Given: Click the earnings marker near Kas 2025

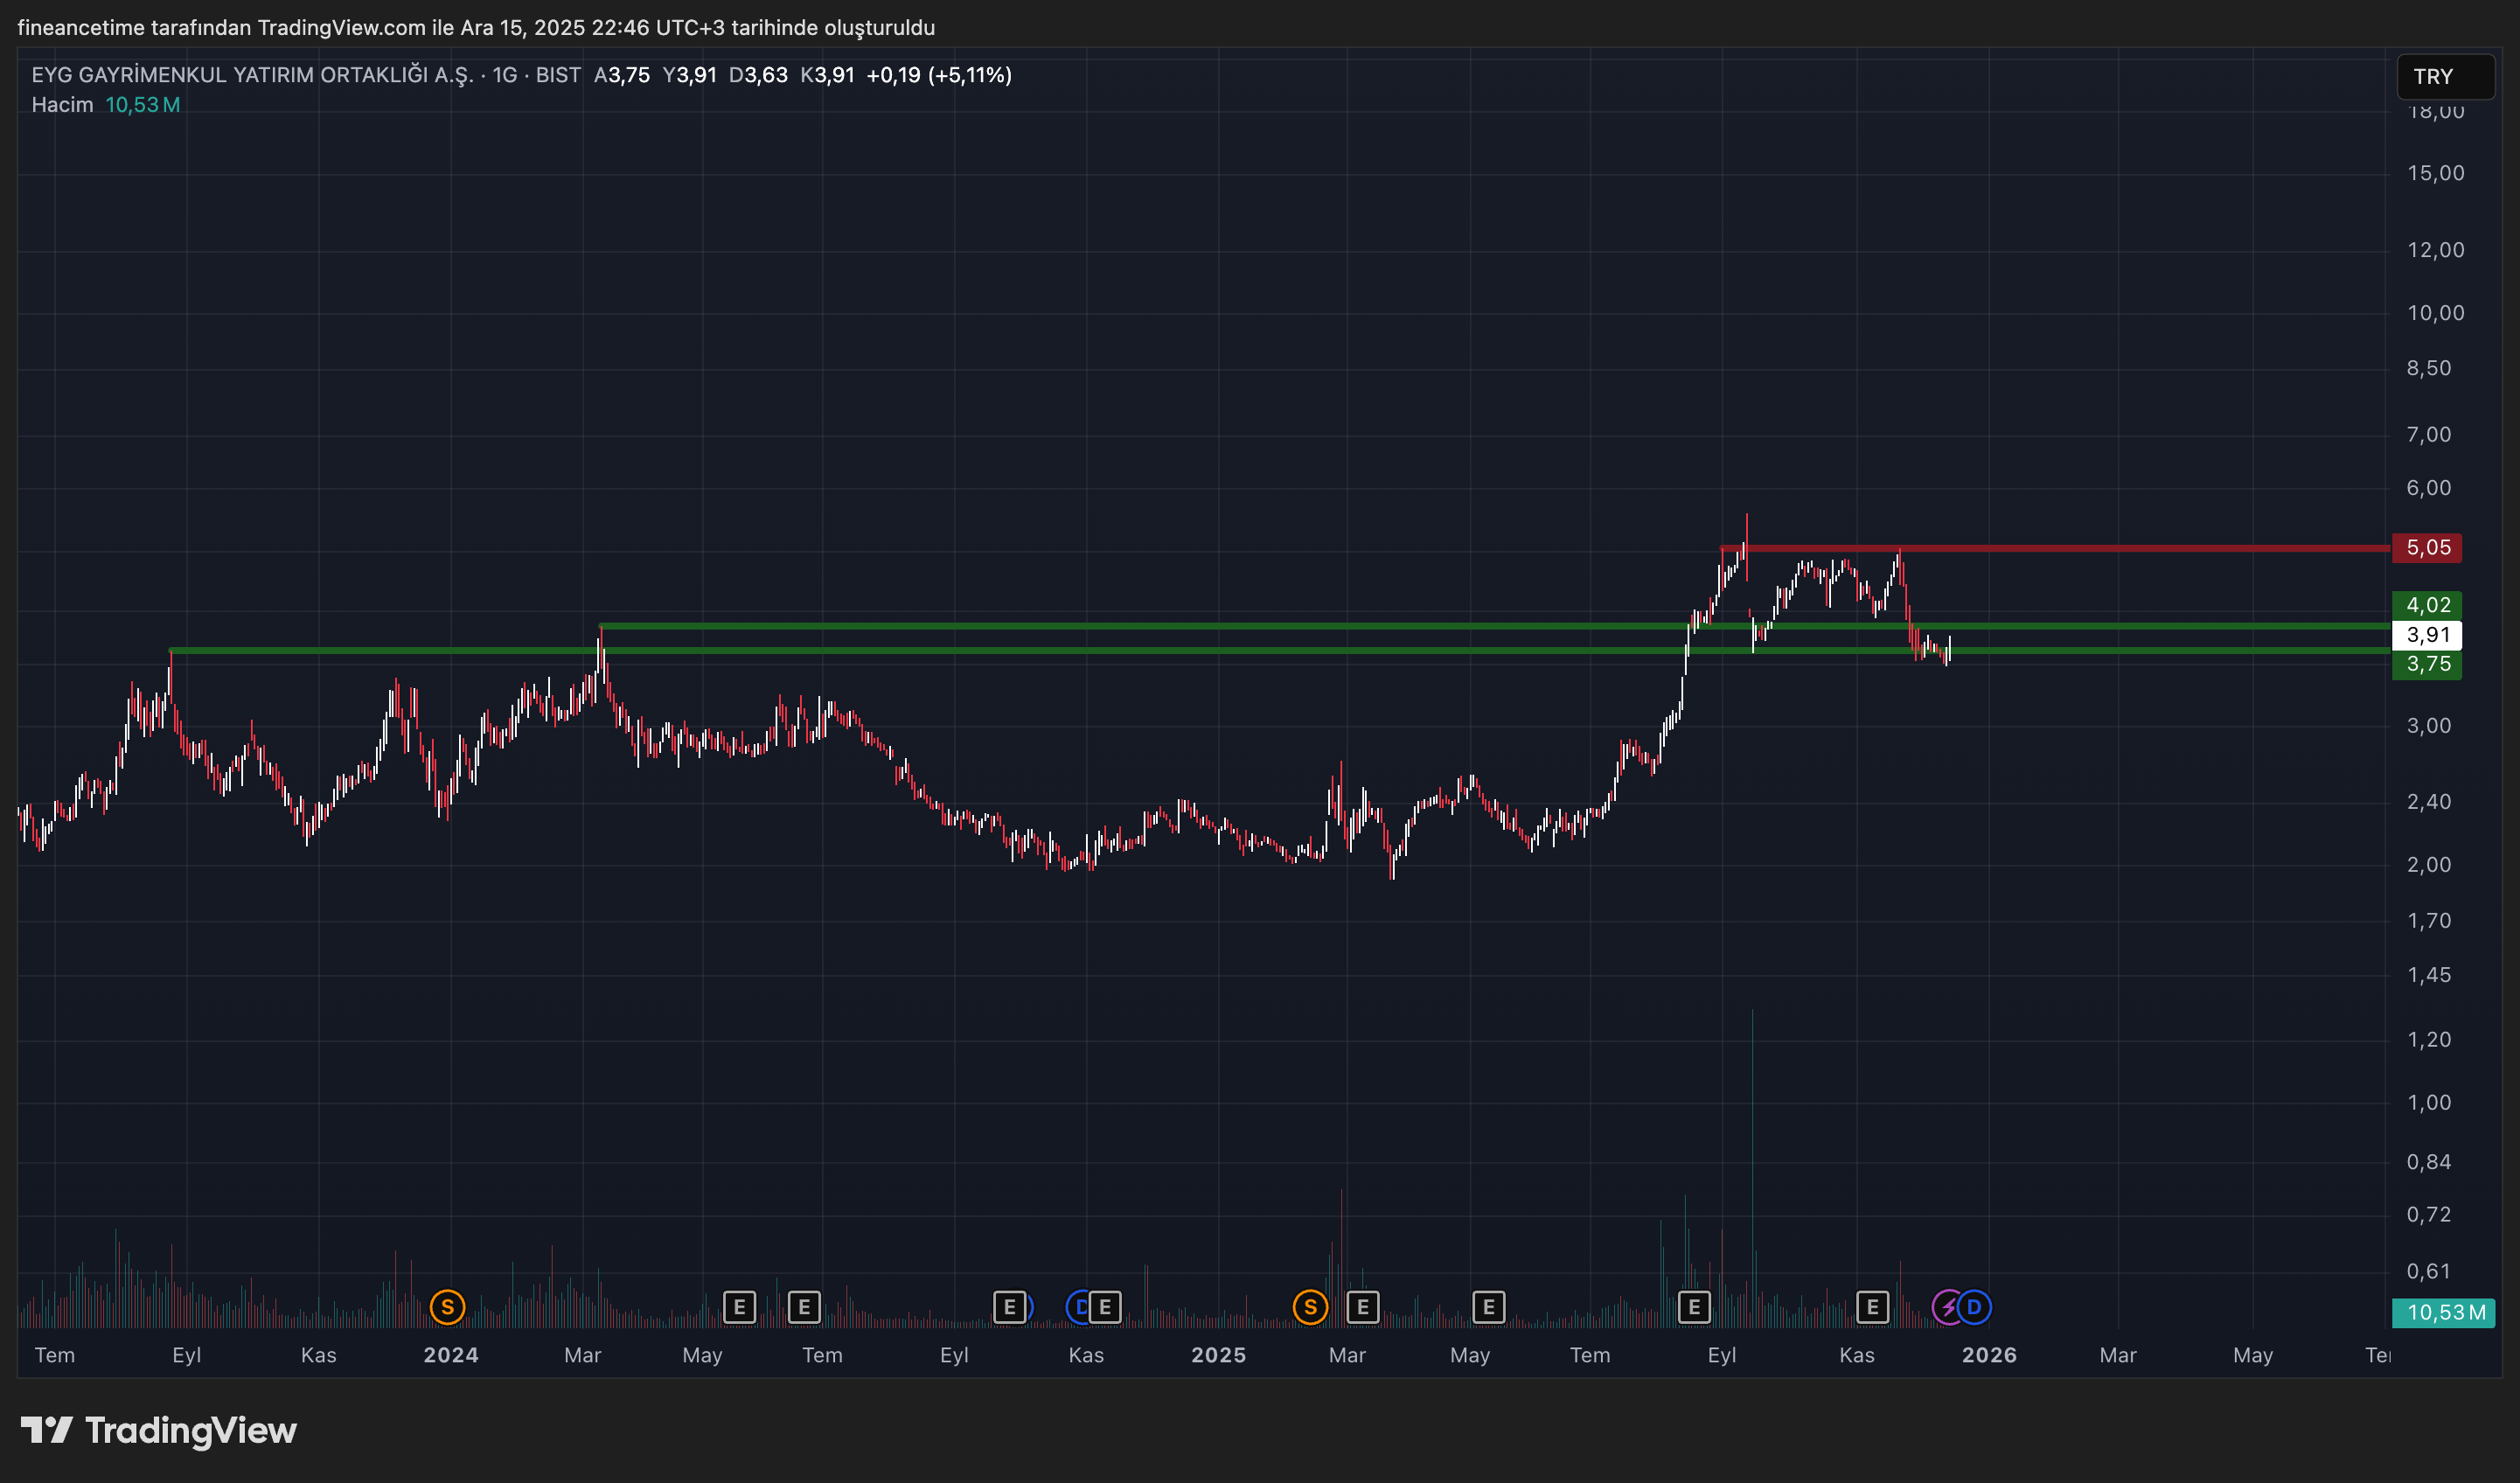Looking at the screenshot, I should [x=1872, y=1307].
